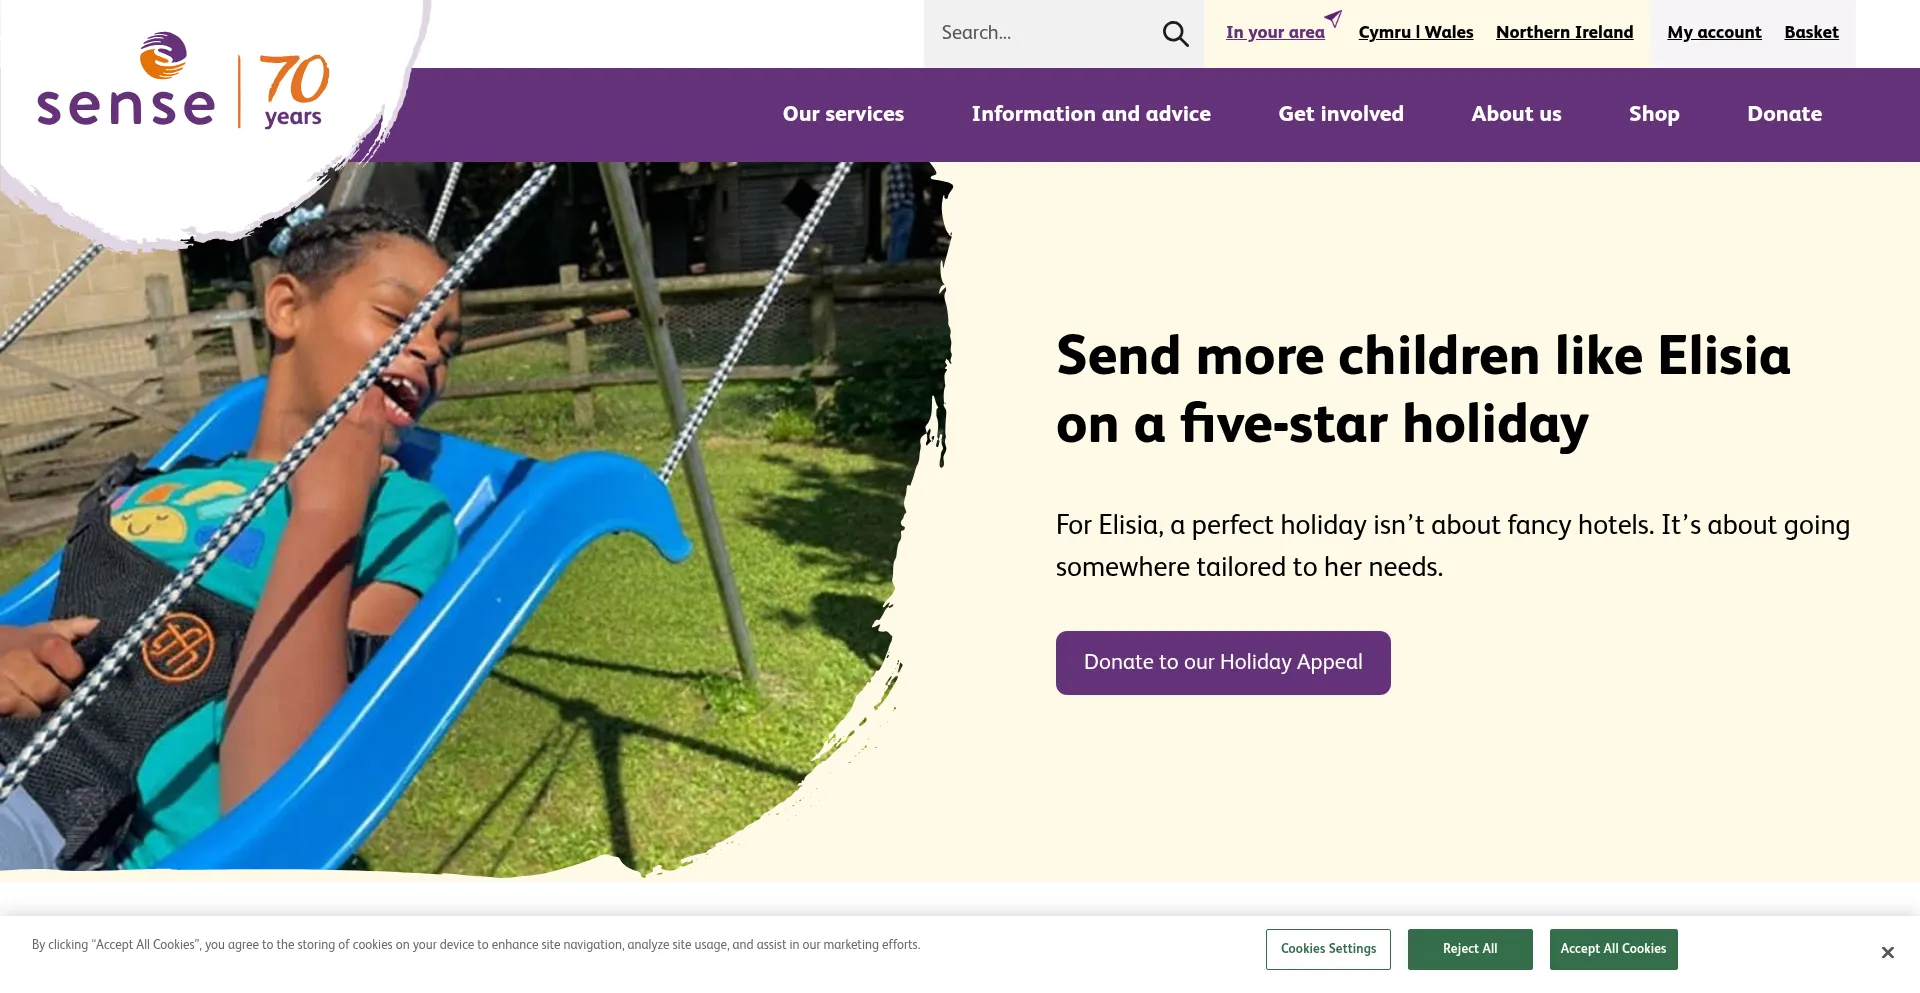This screenshot has height=993, width=1920.
Task: Open the Cymru | Wales link
Action: click(x=1416, y=33)
